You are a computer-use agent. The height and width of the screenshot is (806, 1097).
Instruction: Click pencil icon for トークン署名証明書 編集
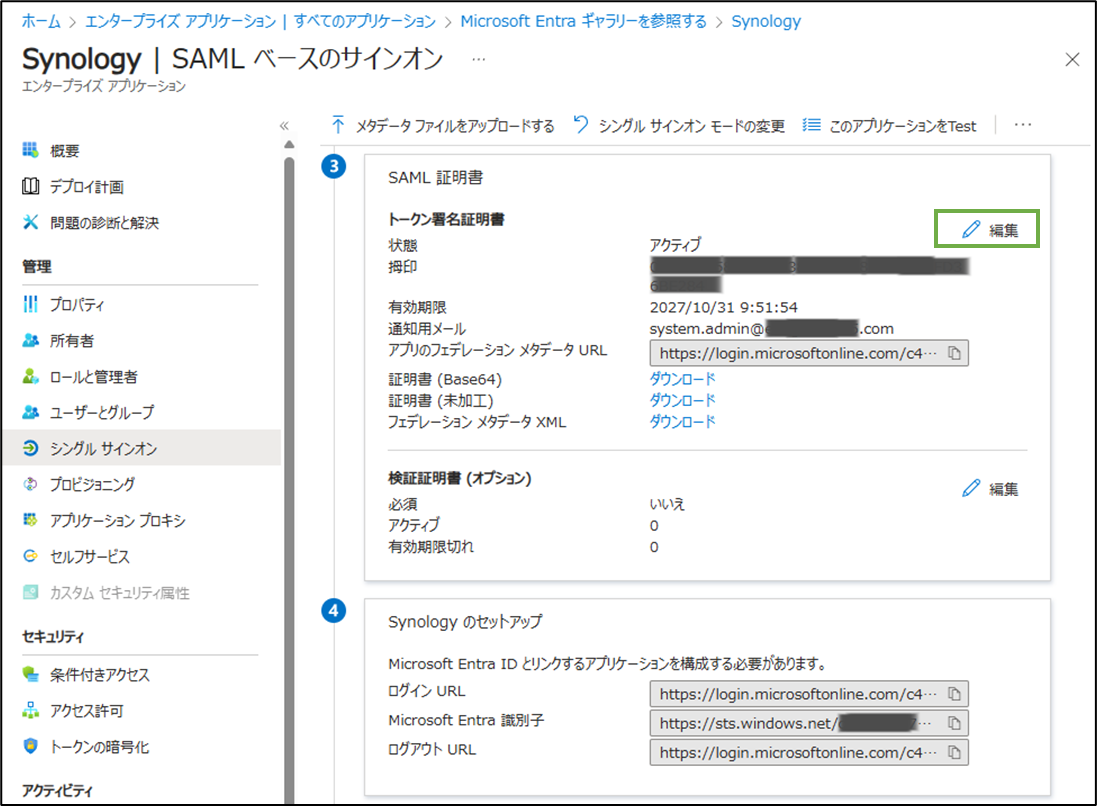(x=971, y=229)
